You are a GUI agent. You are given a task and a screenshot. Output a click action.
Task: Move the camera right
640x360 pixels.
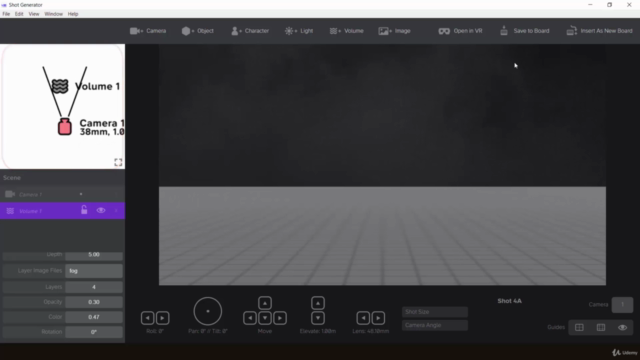pyautogui.click(x=280, y=318)
